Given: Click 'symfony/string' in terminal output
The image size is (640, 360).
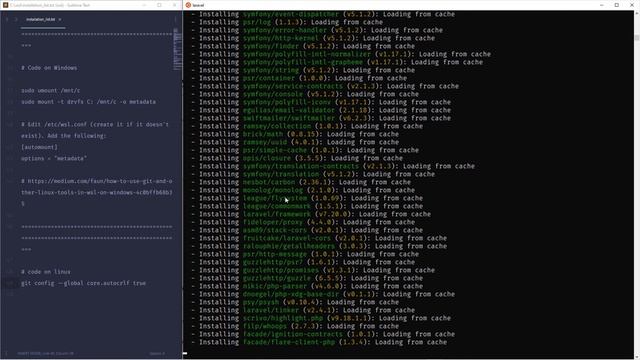Looking at the screenshot, I should tap(271, 70).
